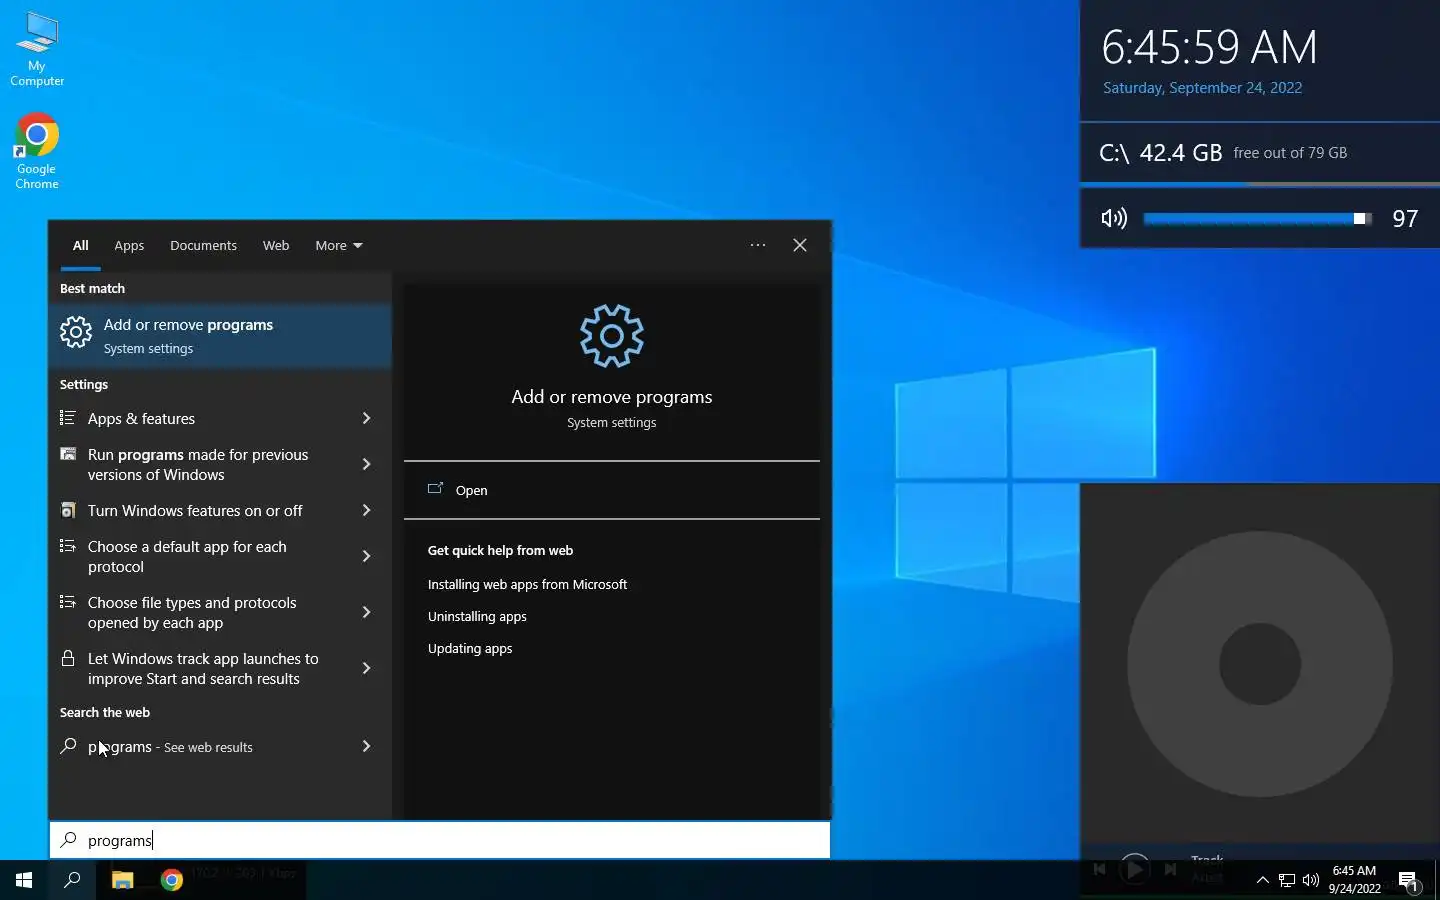The height and width of the screenshot is (900, 1440).
Task: Select the All search tab
Action: click(81, 245)
